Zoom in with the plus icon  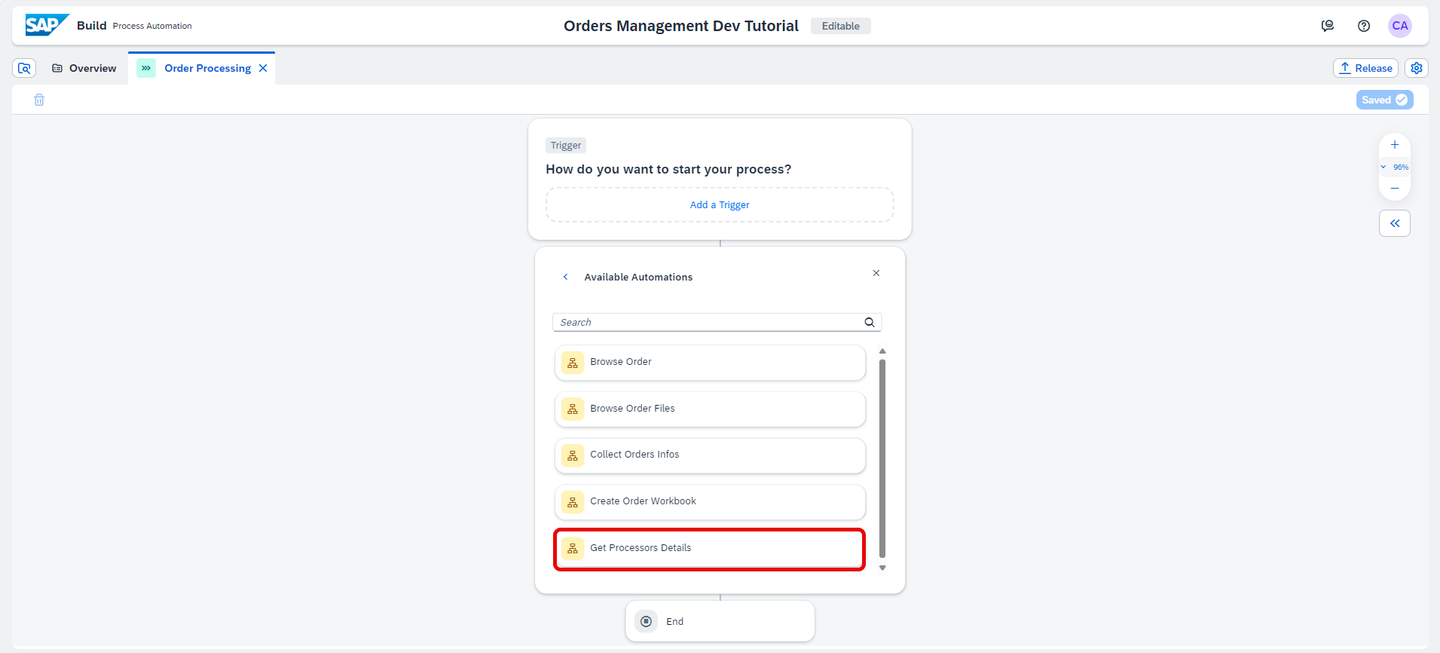tap(1395, 145)
